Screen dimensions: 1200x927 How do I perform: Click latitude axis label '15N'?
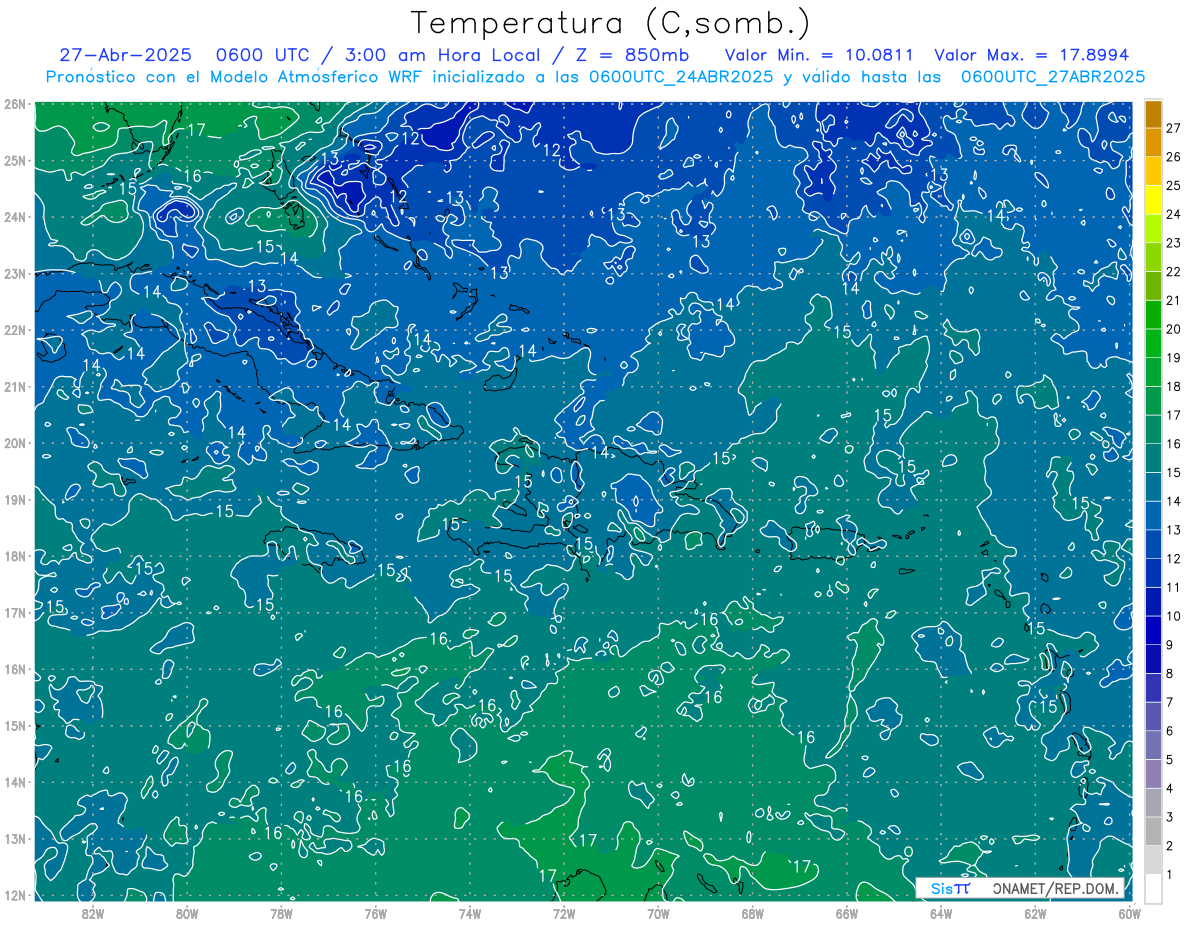16,726
